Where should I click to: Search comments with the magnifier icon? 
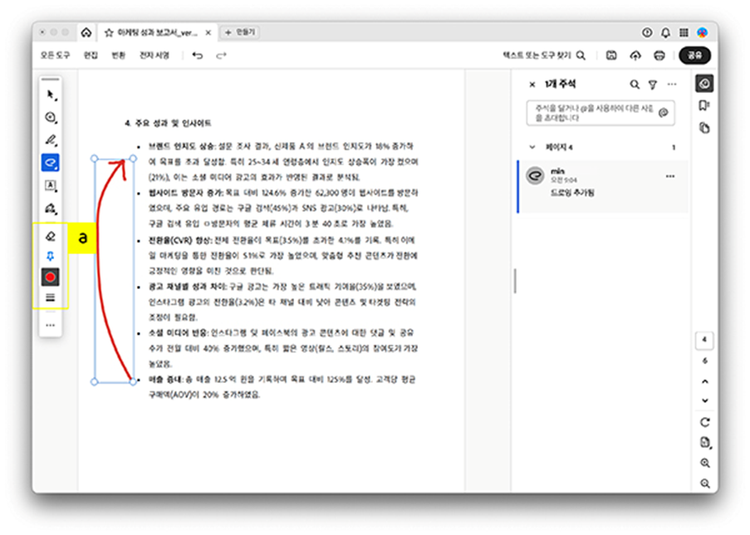[x=634, y=85]
